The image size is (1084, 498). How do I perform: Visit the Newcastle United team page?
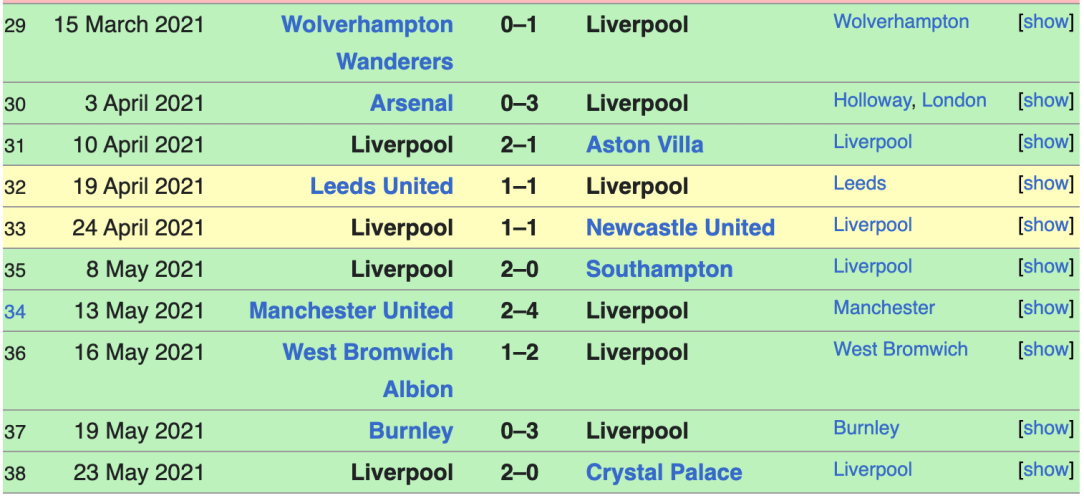pyautogui.click(x=680, y=228)
